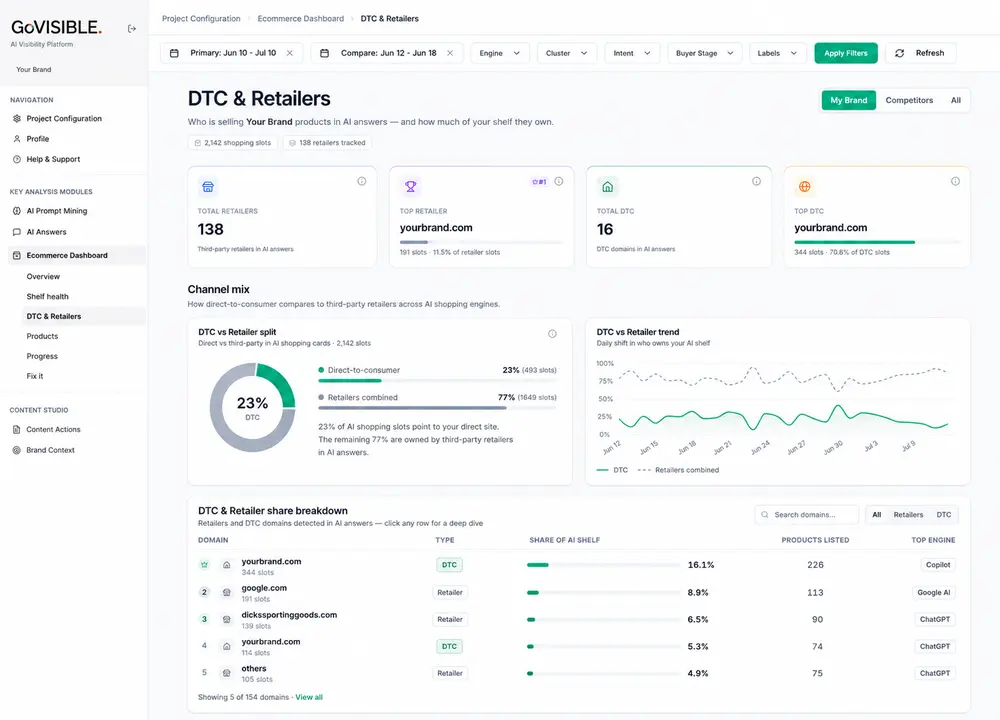Open the Labels filter dropdown

click(x=777, y=53)
